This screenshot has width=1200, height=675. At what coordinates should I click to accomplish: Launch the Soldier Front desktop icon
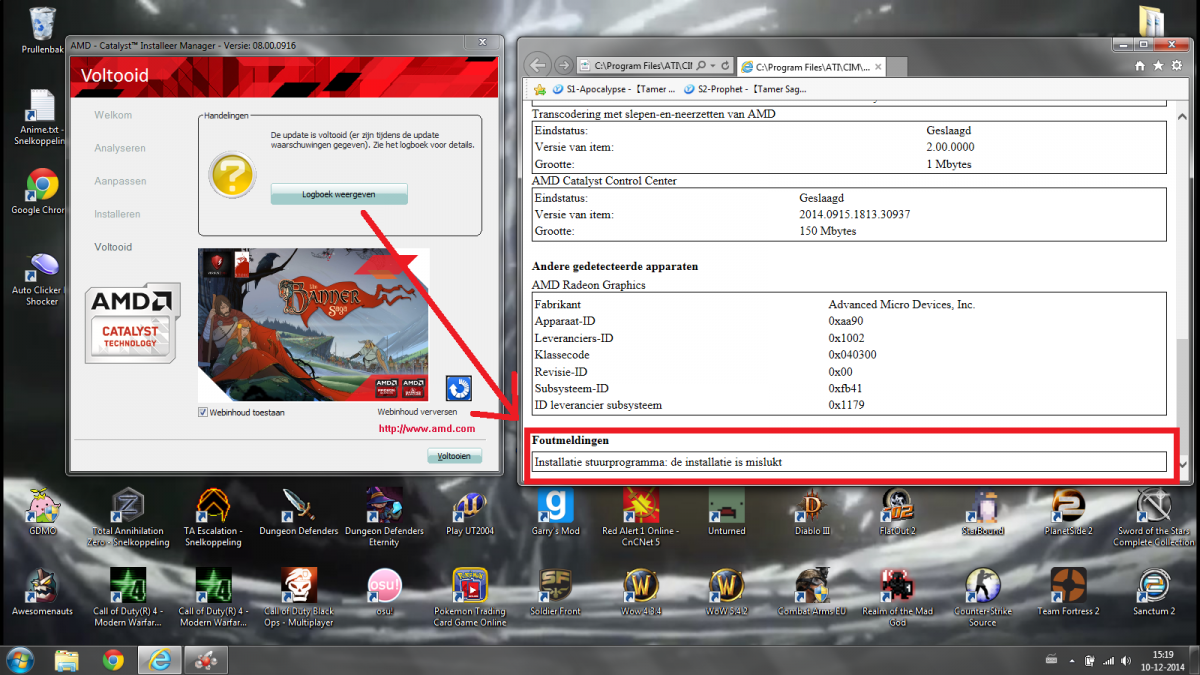(x=556, y=592)
